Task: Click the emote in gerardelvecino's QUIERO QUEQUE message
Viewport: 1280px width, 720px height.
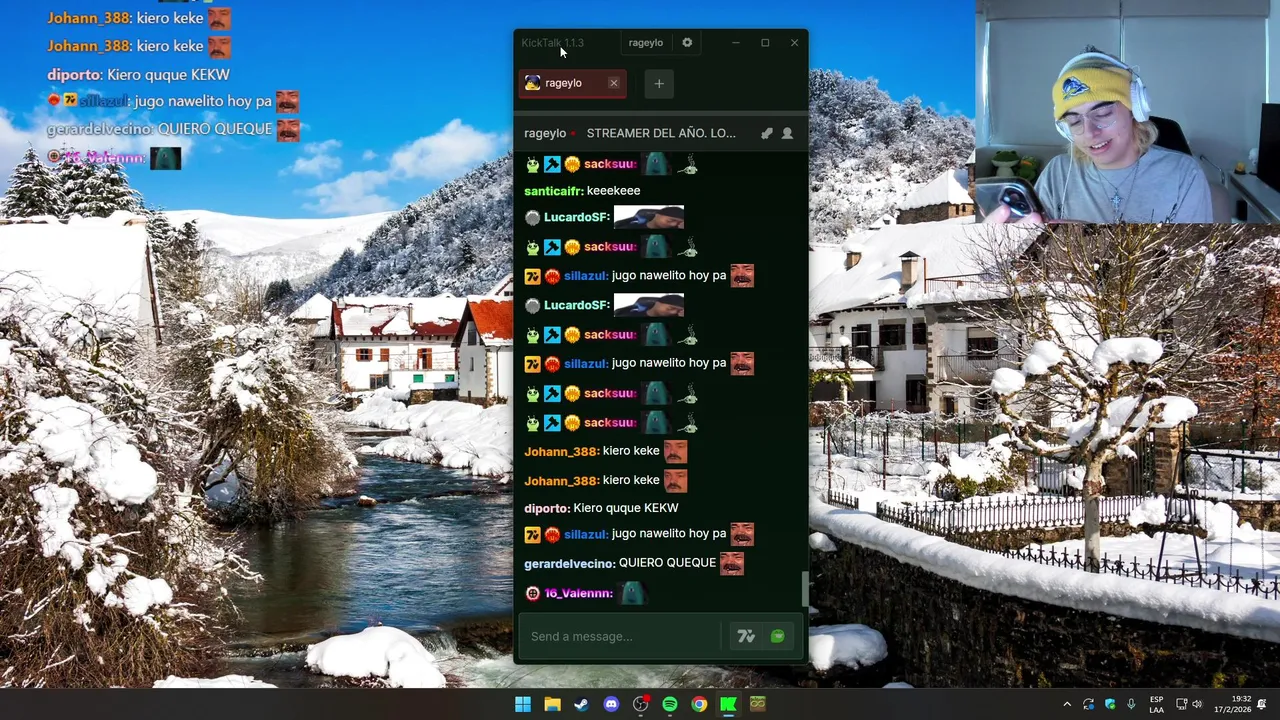Action: (732, 564)
